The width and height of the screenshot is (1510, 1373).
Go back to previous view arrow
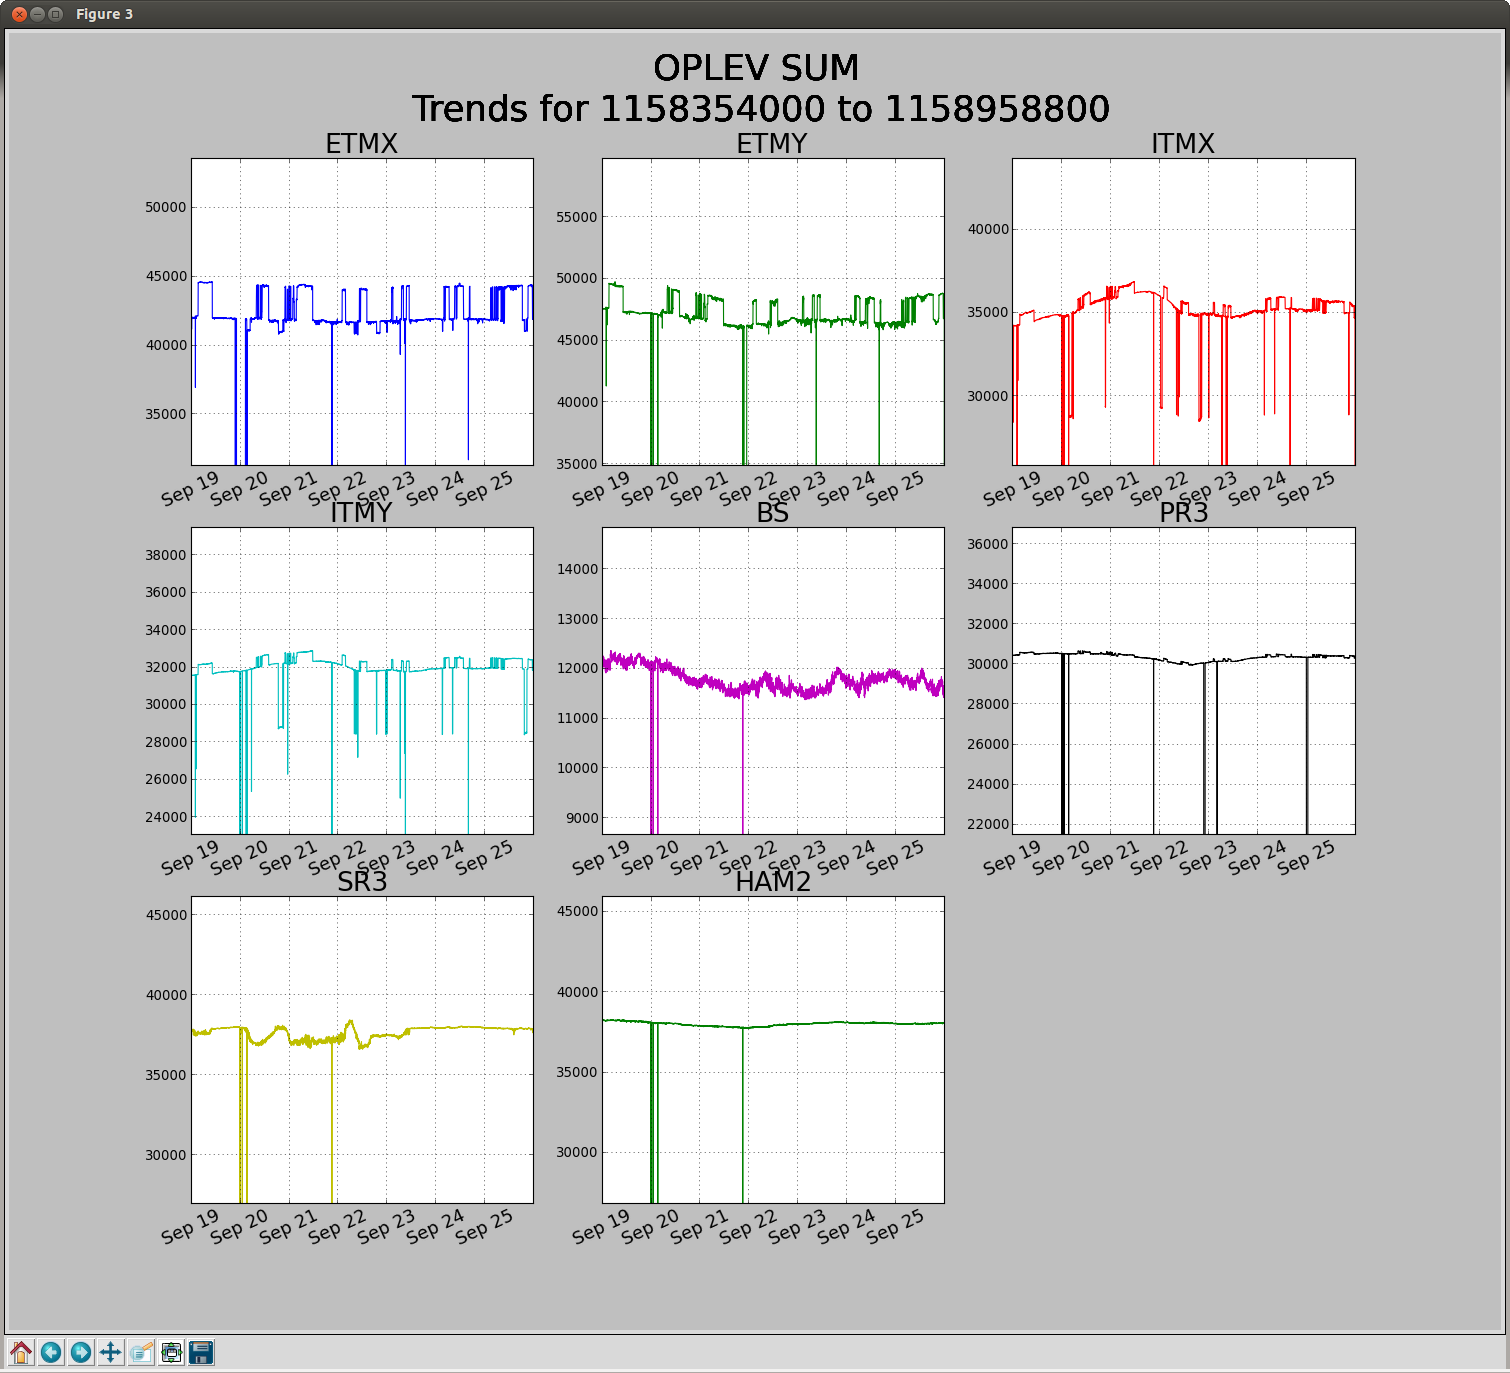click(x=51, y=1353)
